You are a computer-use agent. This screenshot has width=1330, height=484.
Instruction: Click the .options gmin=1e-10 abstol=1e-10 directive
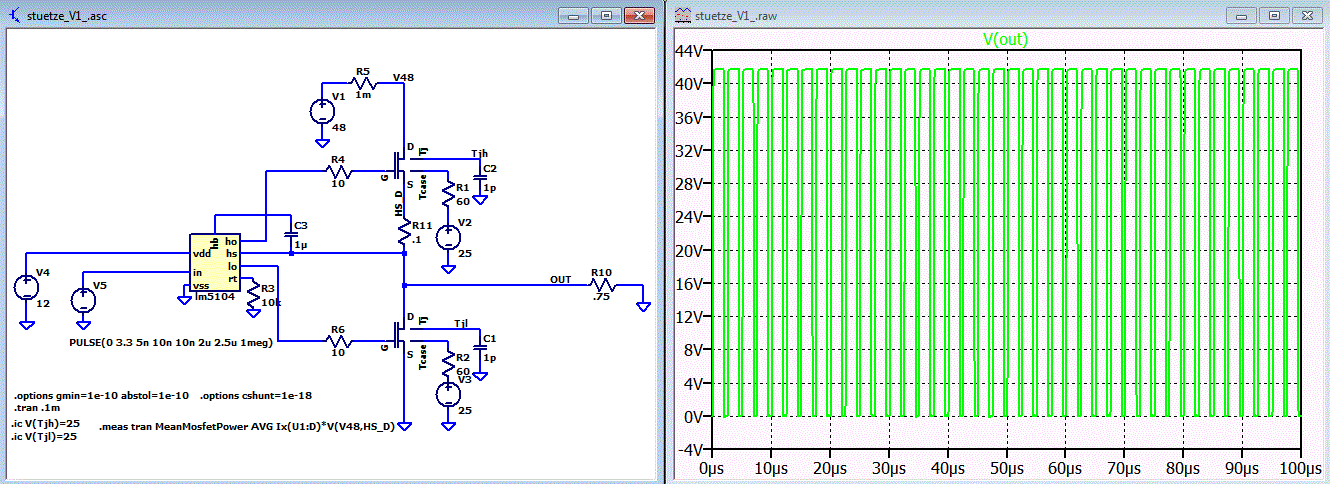(101, 395)
